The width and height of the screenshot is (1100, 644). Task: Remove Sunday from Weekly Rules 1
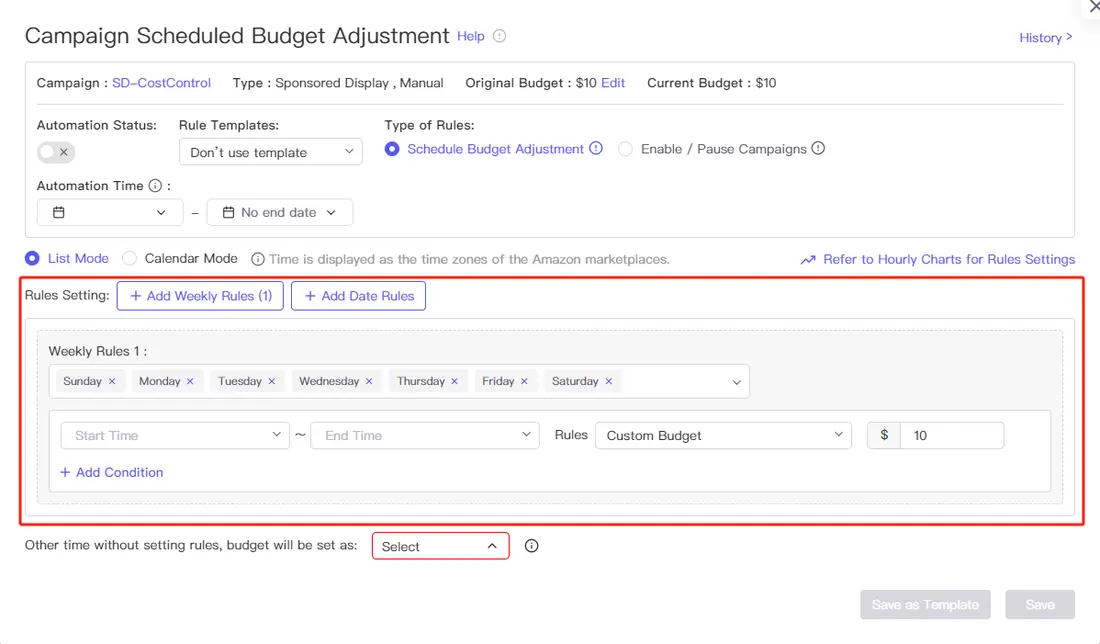tap(112, 382)
